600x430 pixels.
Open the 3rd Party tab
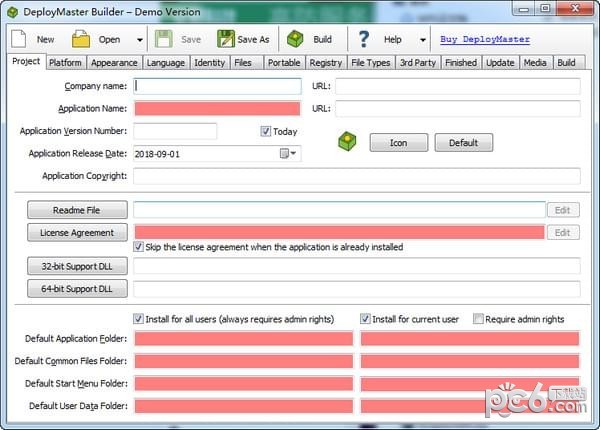(x=418, y=63)
